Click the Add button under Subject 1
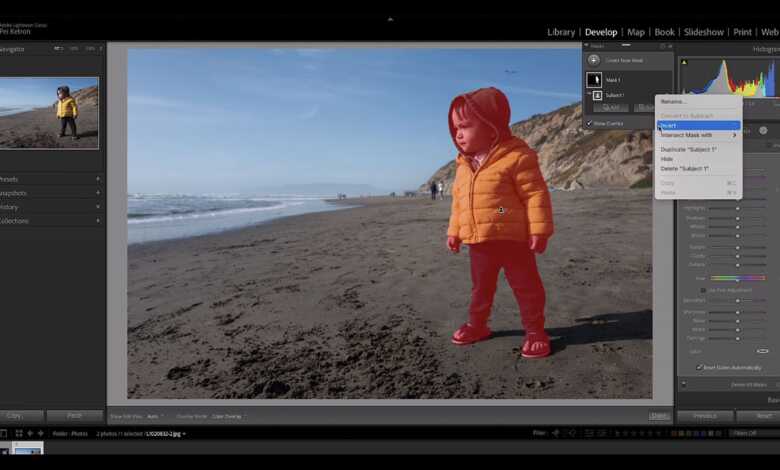The image size is (780, 470). tap(610, 107)
